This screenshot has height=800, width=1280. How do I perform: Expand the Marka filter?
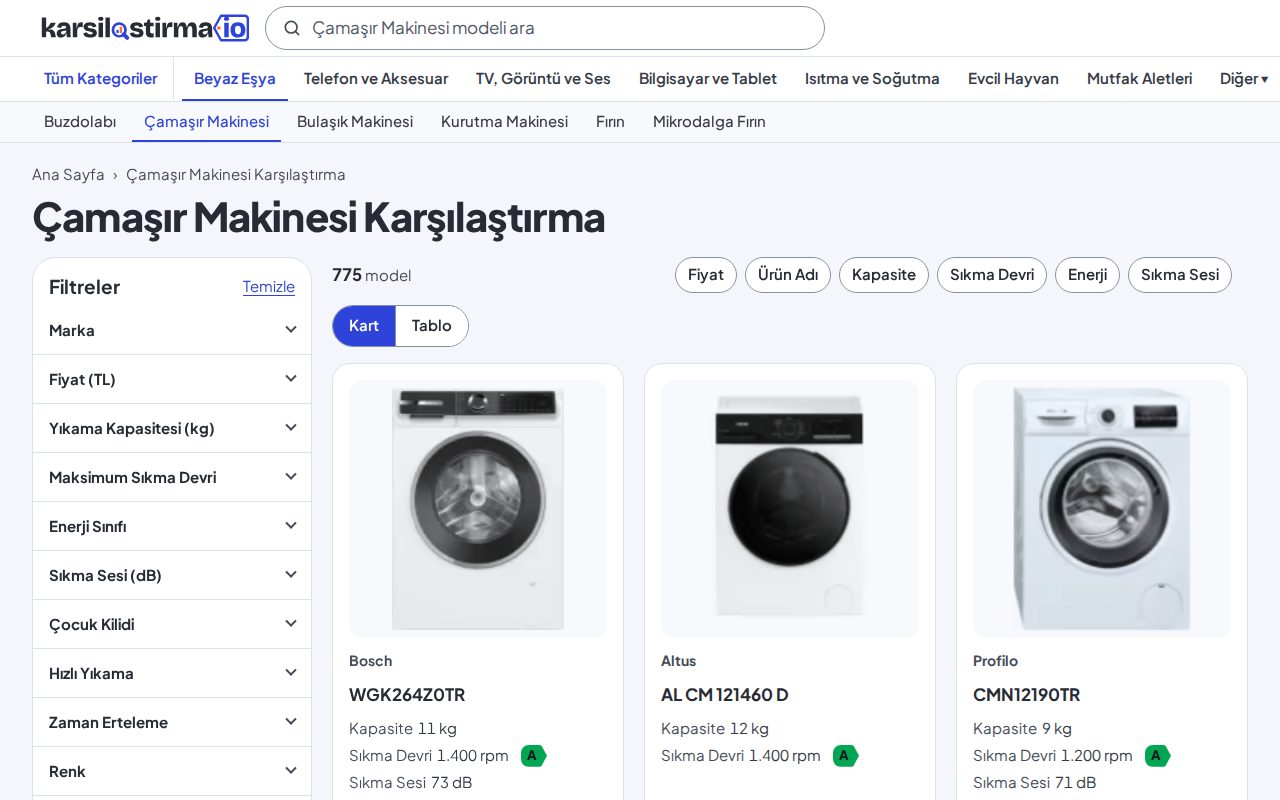[172, 330]
